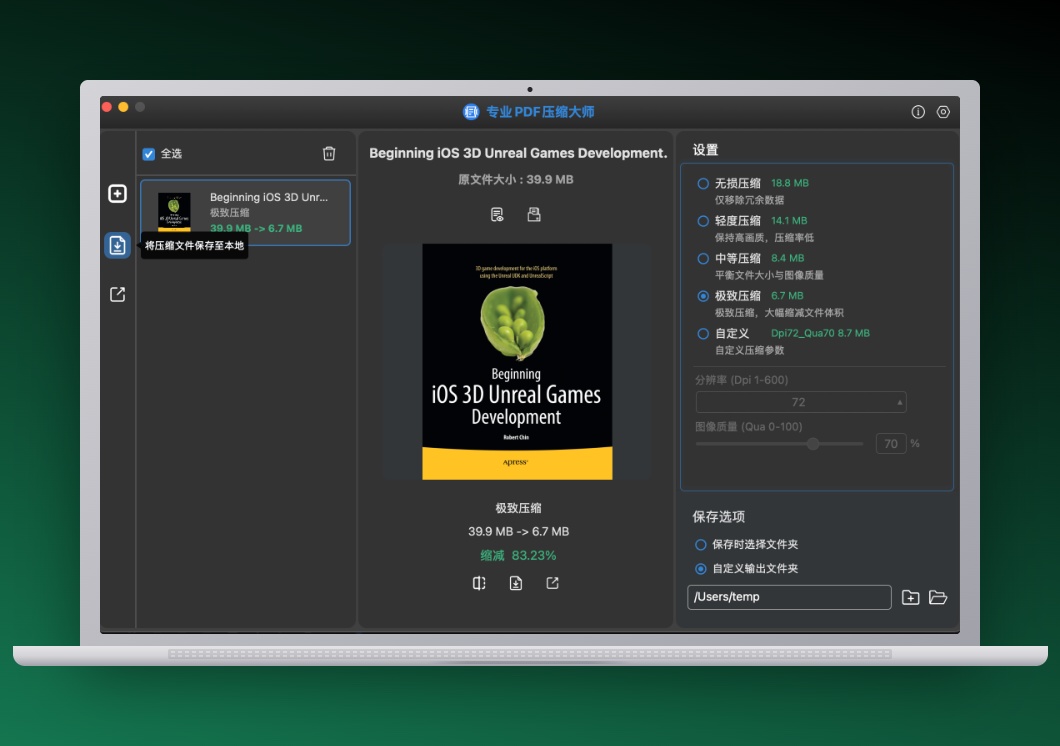The height and width of the screenshot is (746, 1060).
Task: Choose the 自定义 custom compression option
Action: tap(703, 334)
